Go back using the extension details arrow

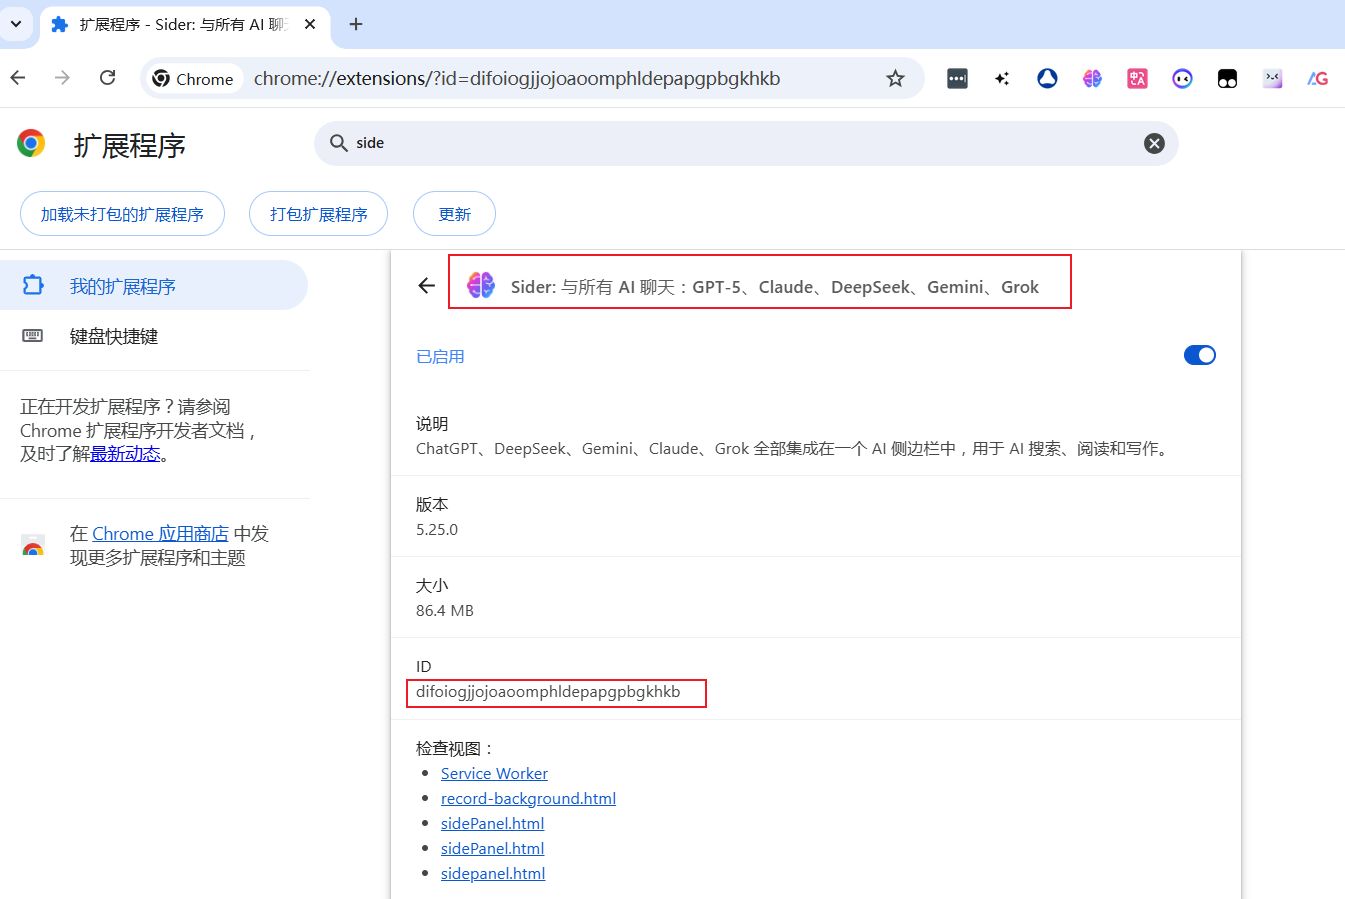[427, 286]
